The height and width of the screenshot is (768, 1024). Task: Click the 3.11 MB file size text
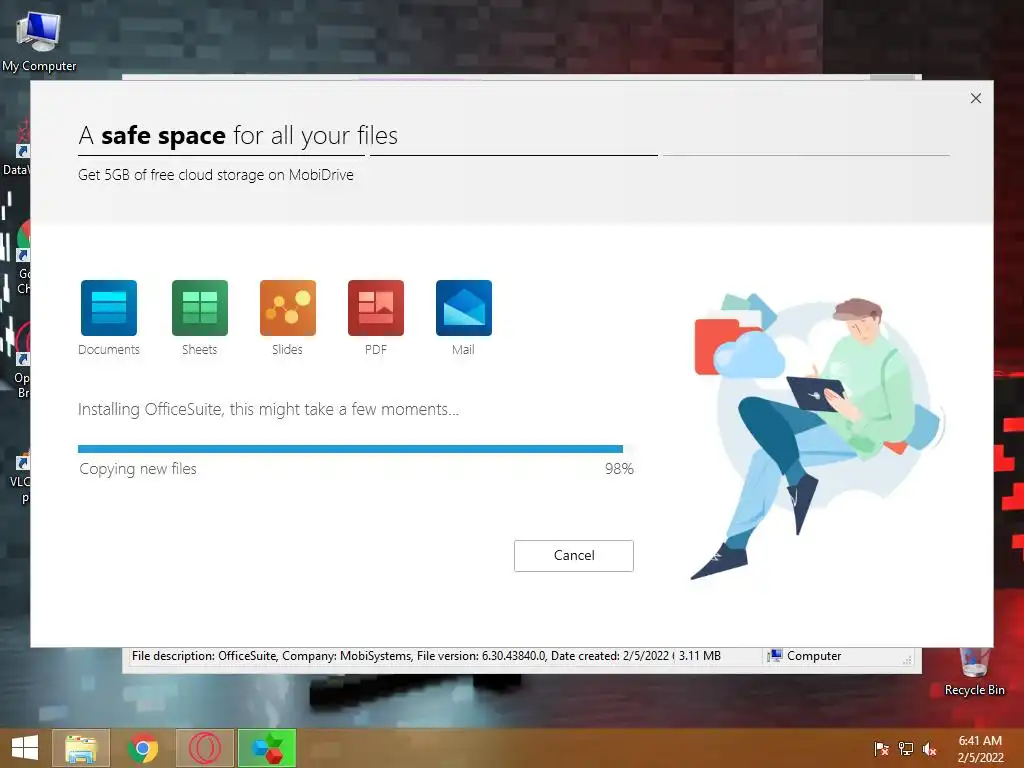point(699,656)
